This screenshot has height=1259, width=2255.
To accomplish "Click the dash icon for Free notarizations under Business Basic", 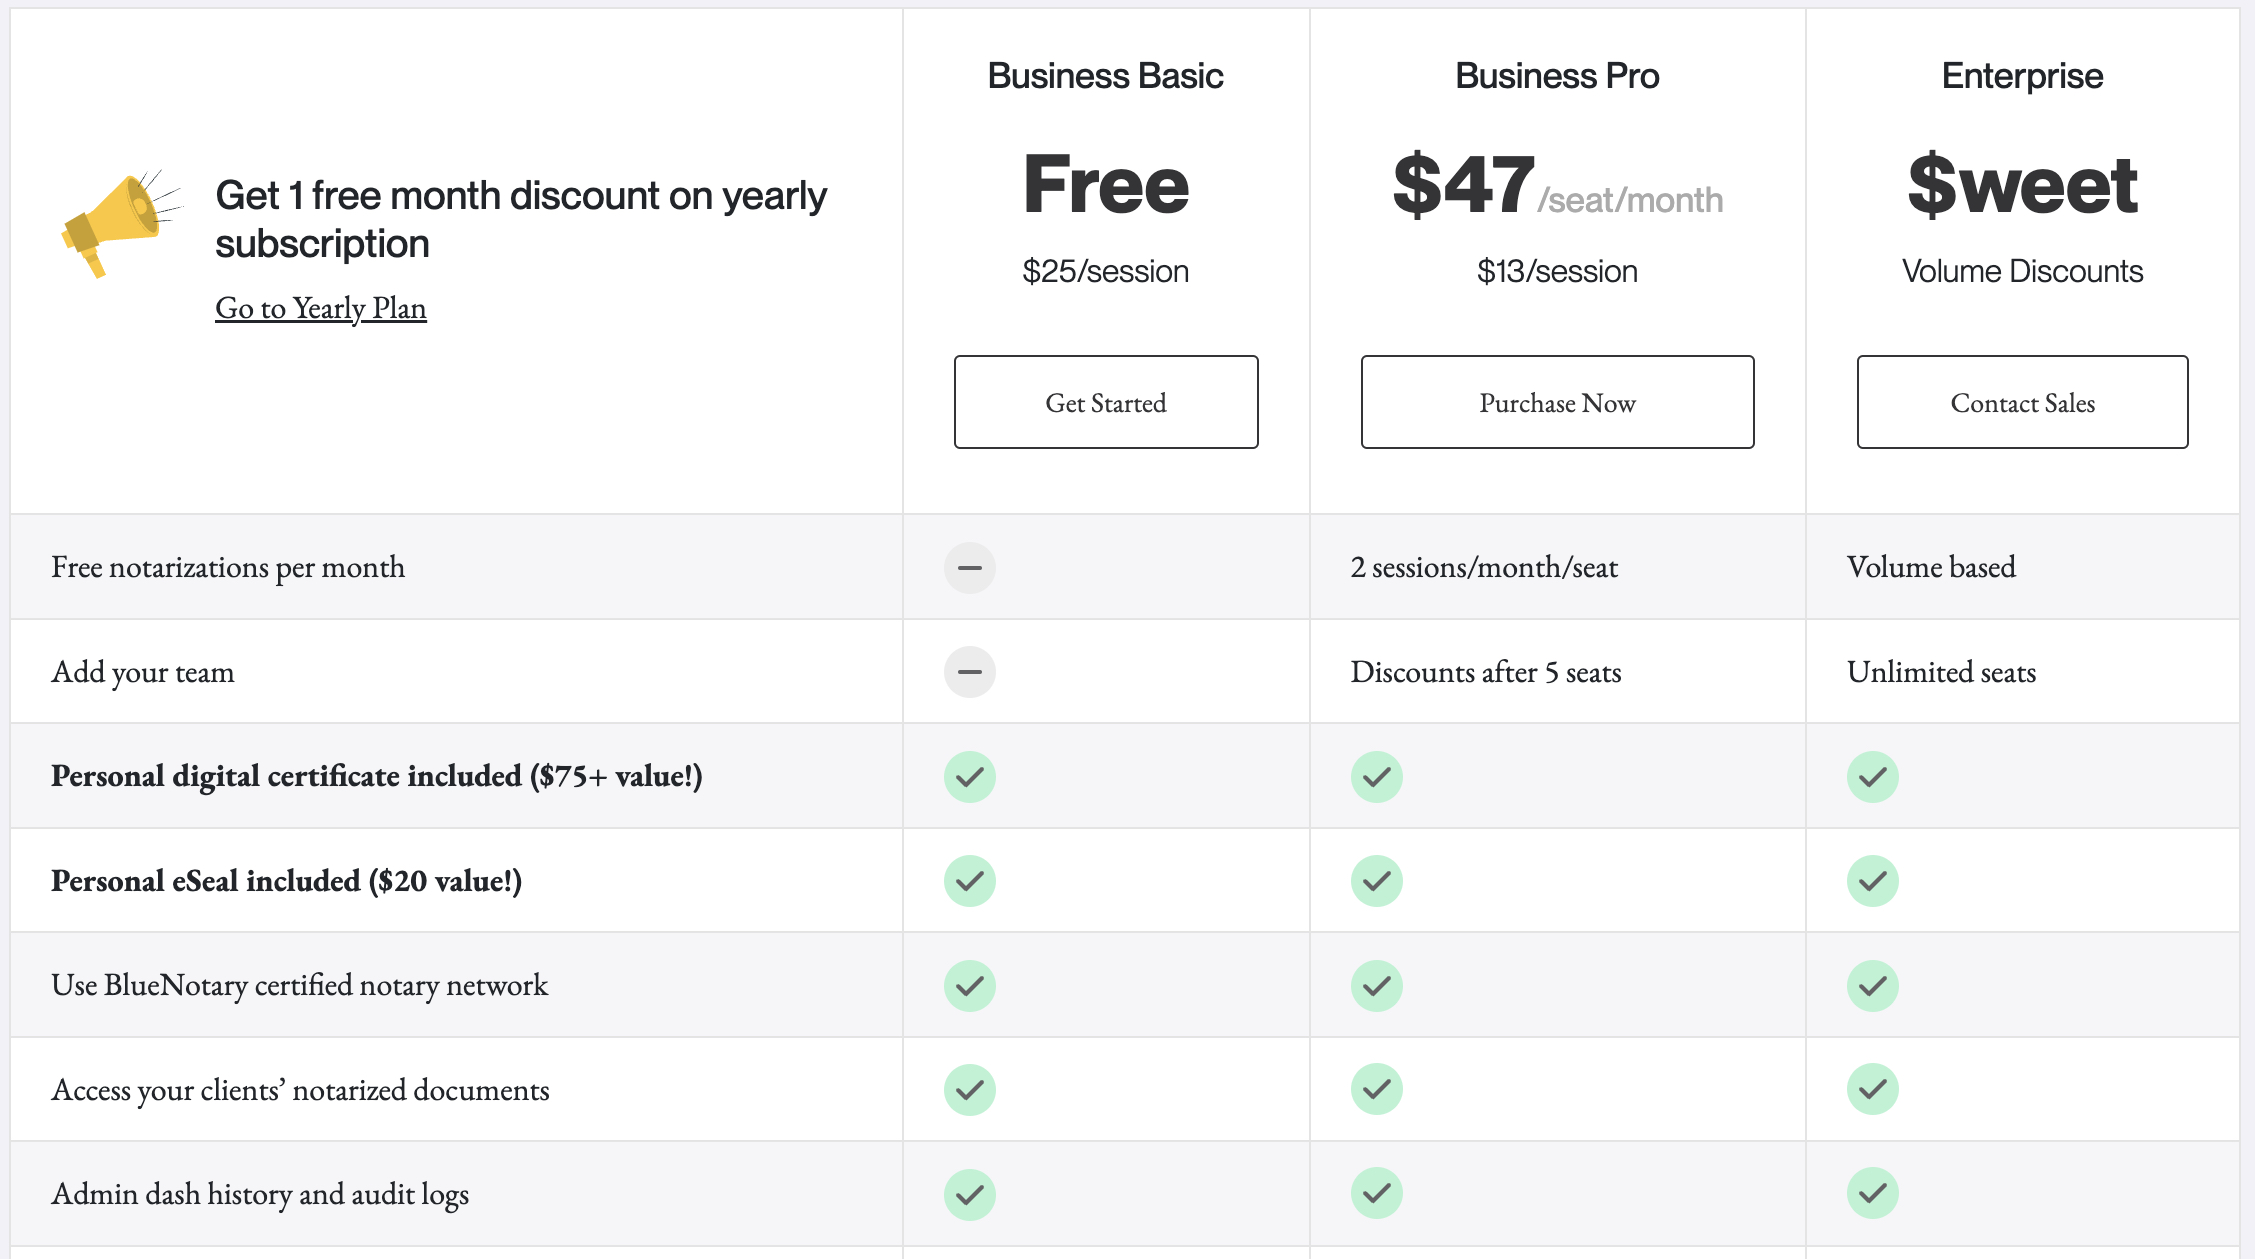I will 969,567.
